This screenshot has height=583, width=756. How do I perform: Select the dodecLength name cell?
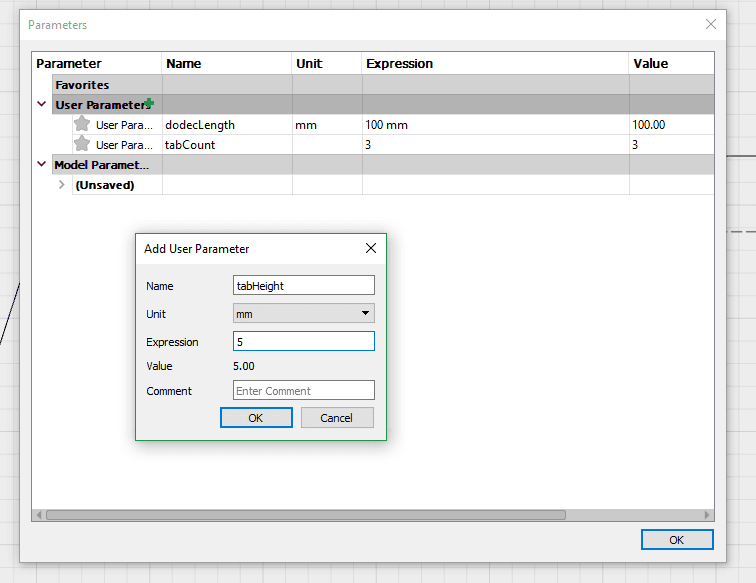click(227, 125)
